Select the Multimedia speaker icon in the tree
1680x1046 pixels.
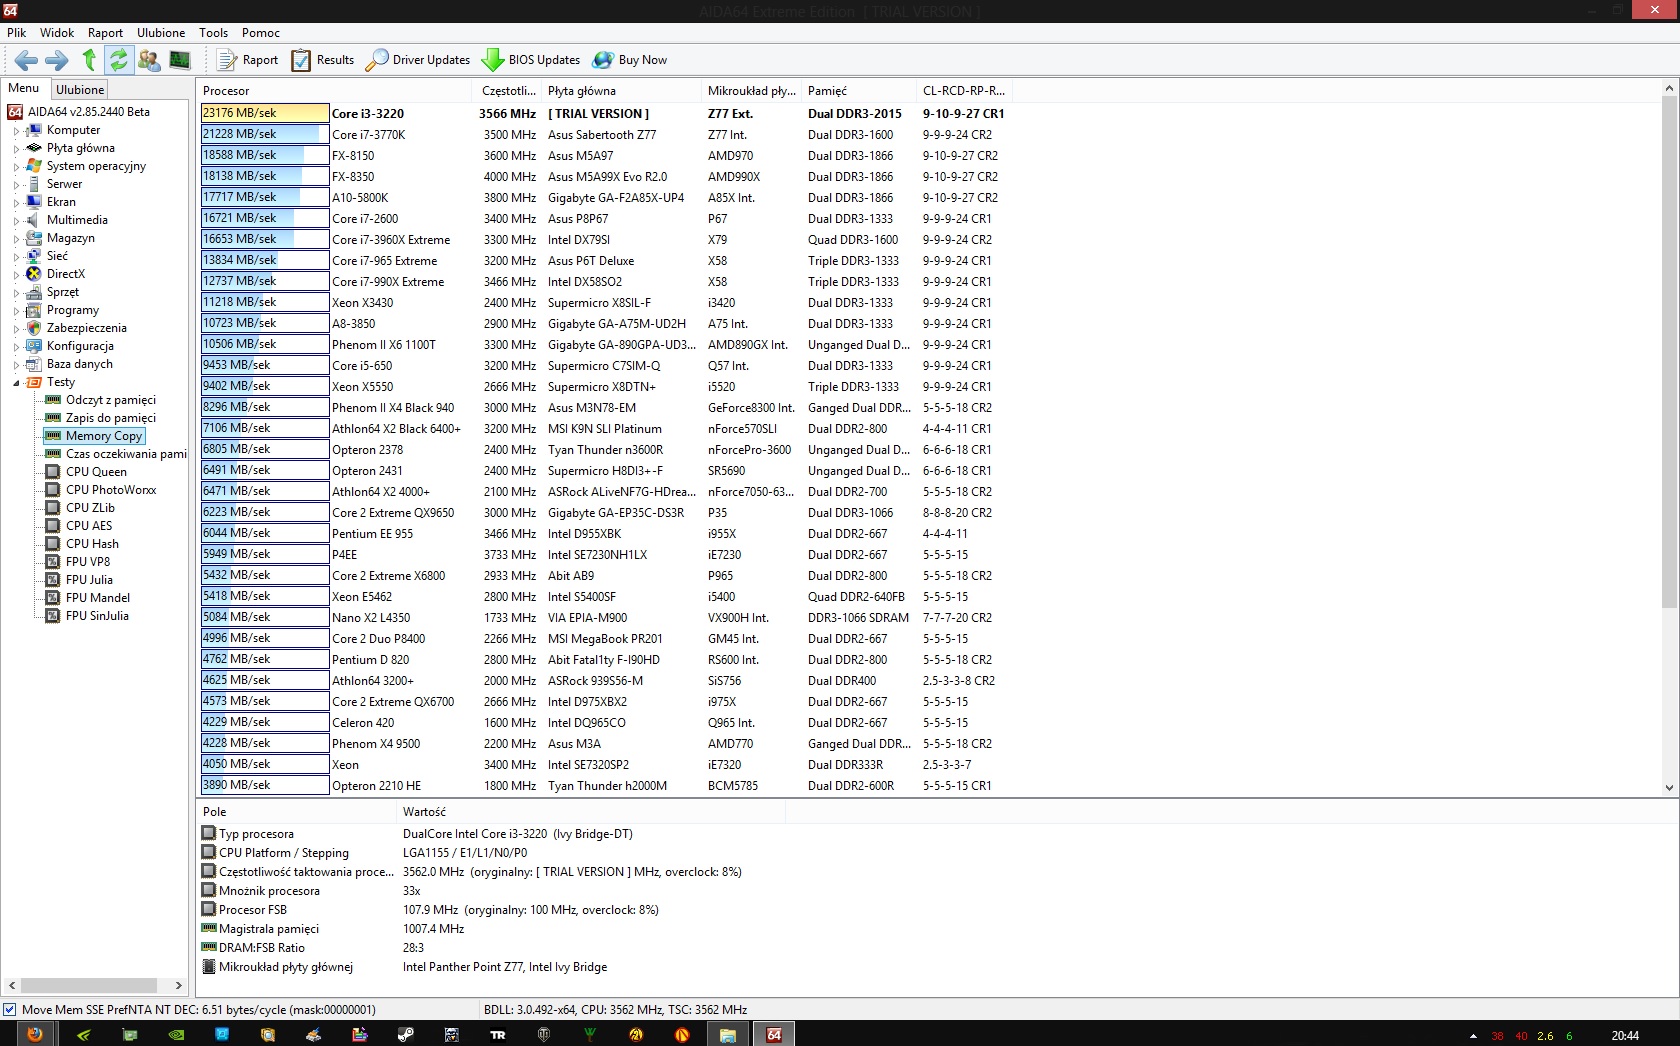click(x=34, y=220)
